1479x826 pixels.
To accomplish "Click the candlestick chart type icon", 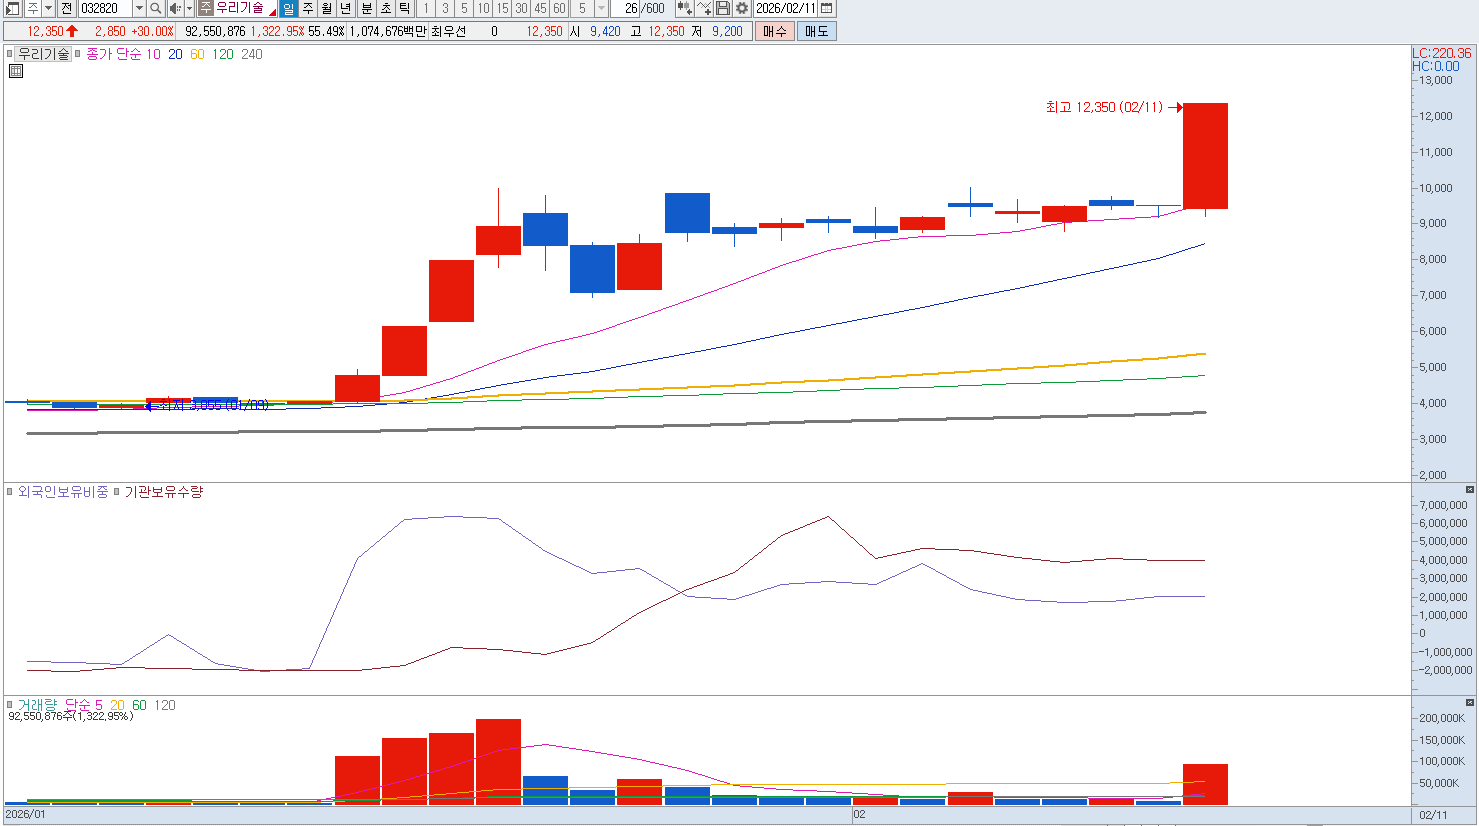I will 684,8.
